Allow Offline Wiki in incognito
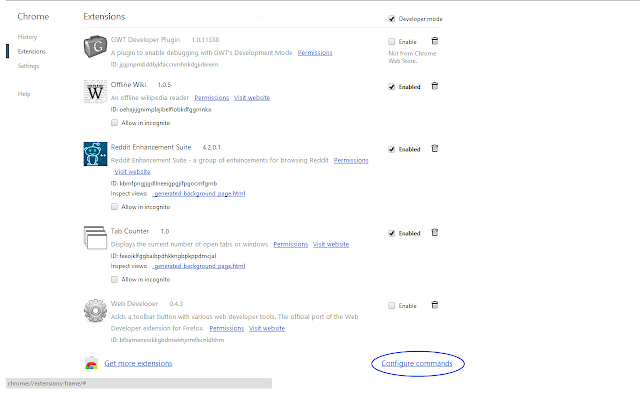Screen dimensions: 640x400 [114, 122]
